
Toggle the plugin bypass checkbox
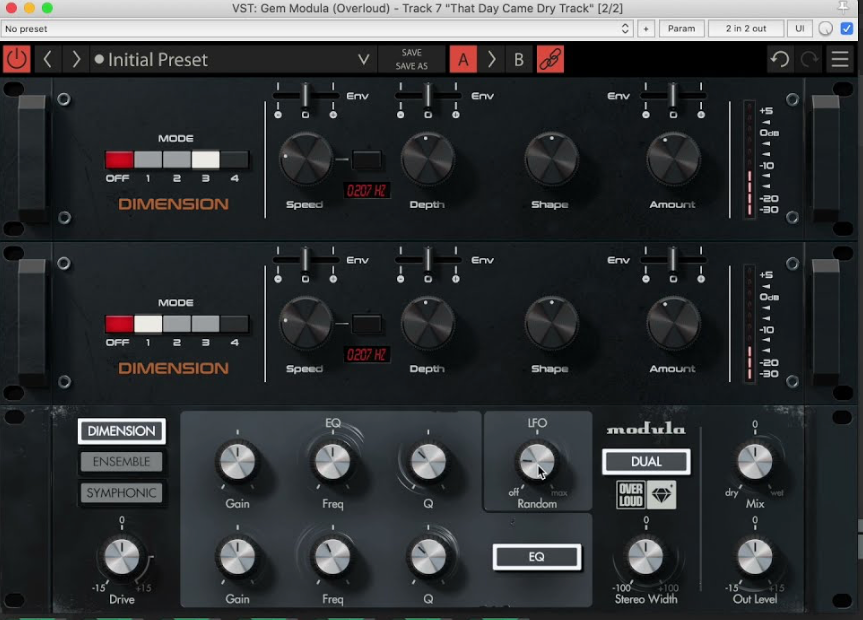coord(846,29)
